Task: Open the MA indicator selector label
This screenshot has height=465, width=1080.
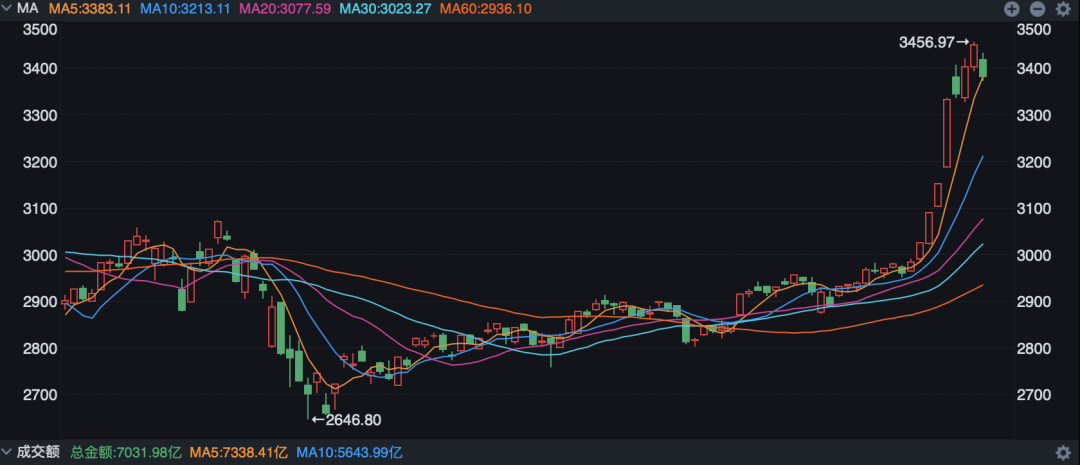Action: coord(28,9)
